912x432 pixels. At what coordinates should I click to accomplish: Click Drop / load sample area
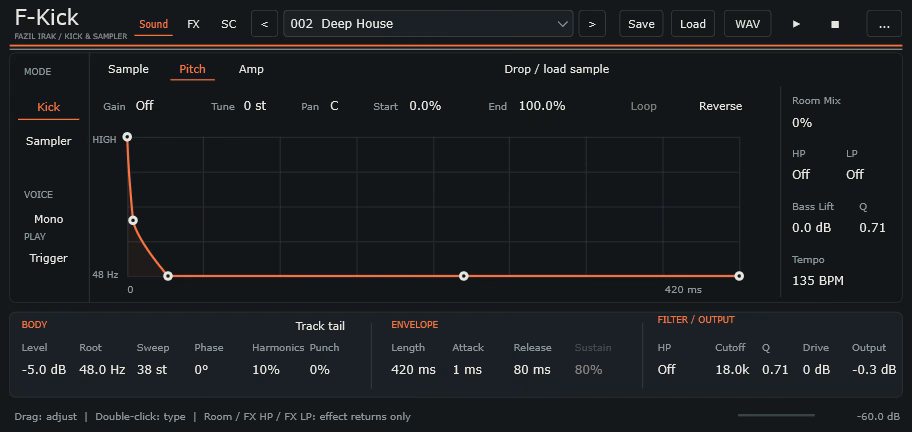(x=557, y=69)
